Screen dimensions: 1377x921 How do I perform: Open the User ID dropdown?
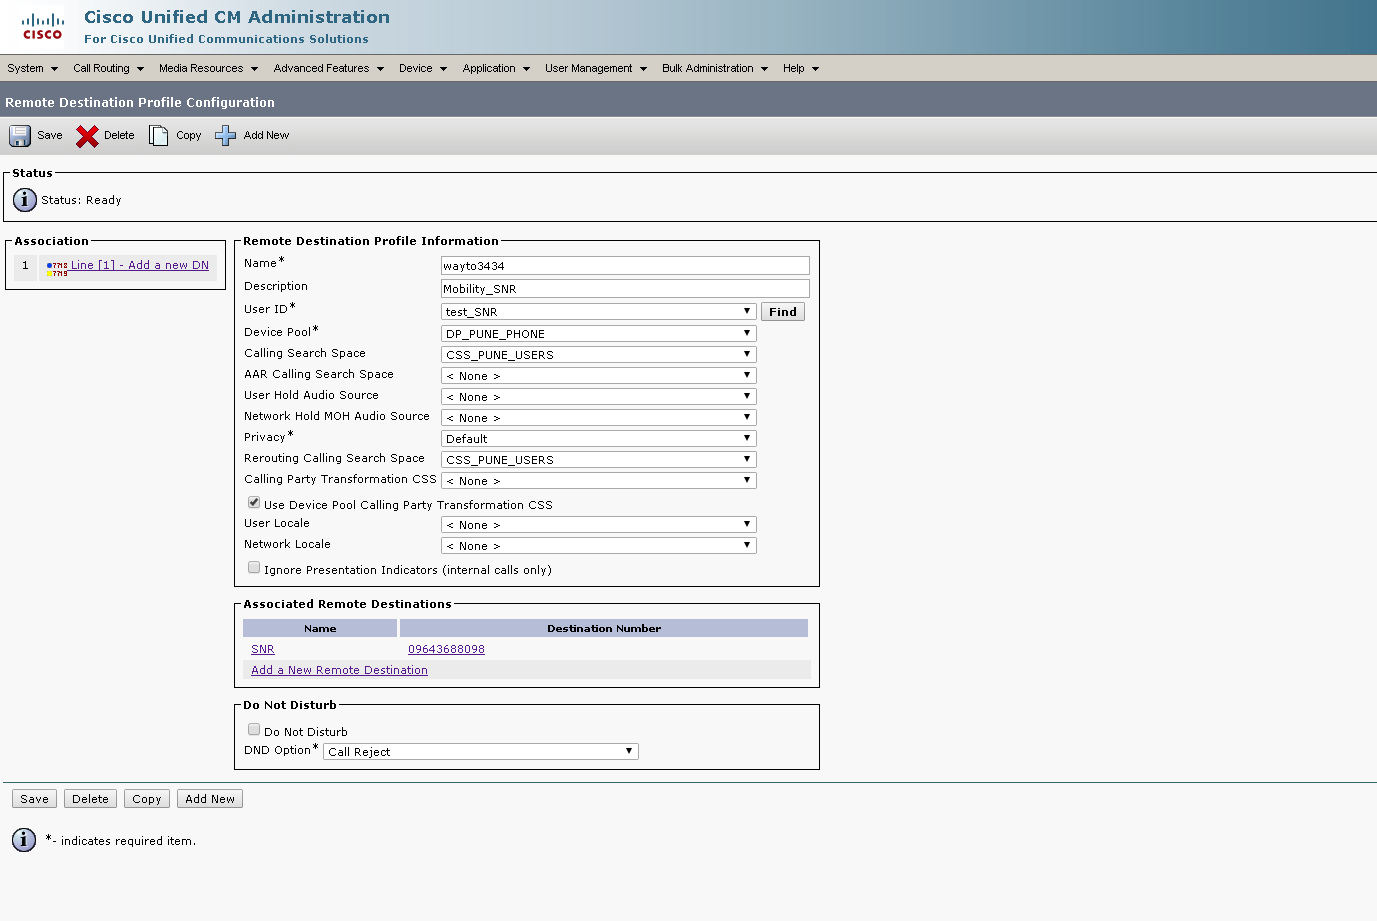[x=599, y=312]
